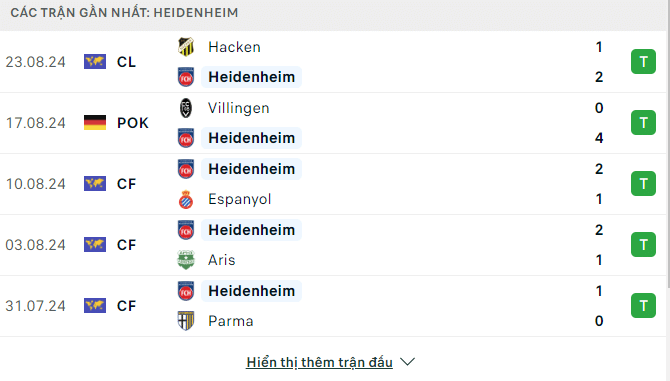Click the CÁC TRẬN GẦN NHẤT: HEIDENHEIM header
The width and height of the screenshot is (670, 381).
coord(124,13)
